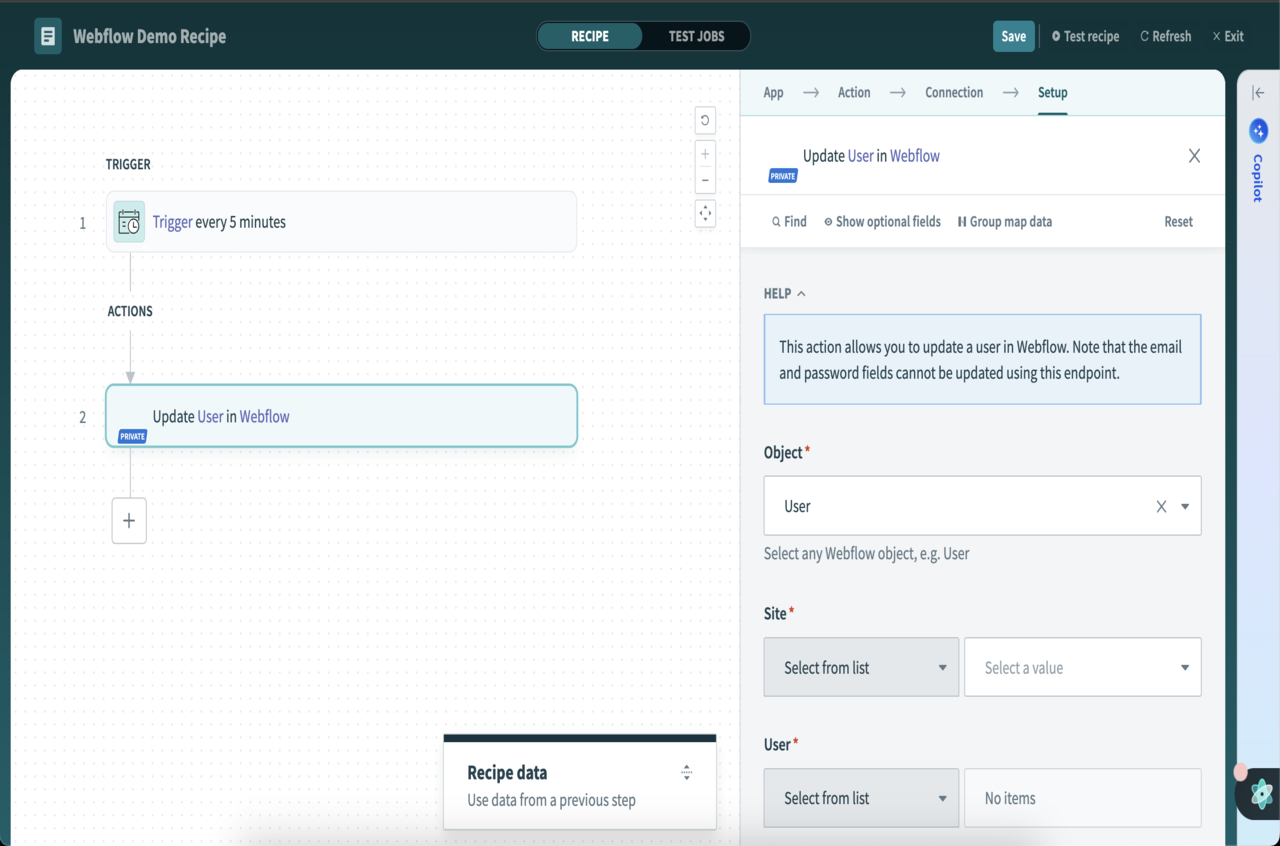The width and height of the screenshot is (1280, 846).
Task: Click the scheduler trigger clock icon
Action: 129,222
